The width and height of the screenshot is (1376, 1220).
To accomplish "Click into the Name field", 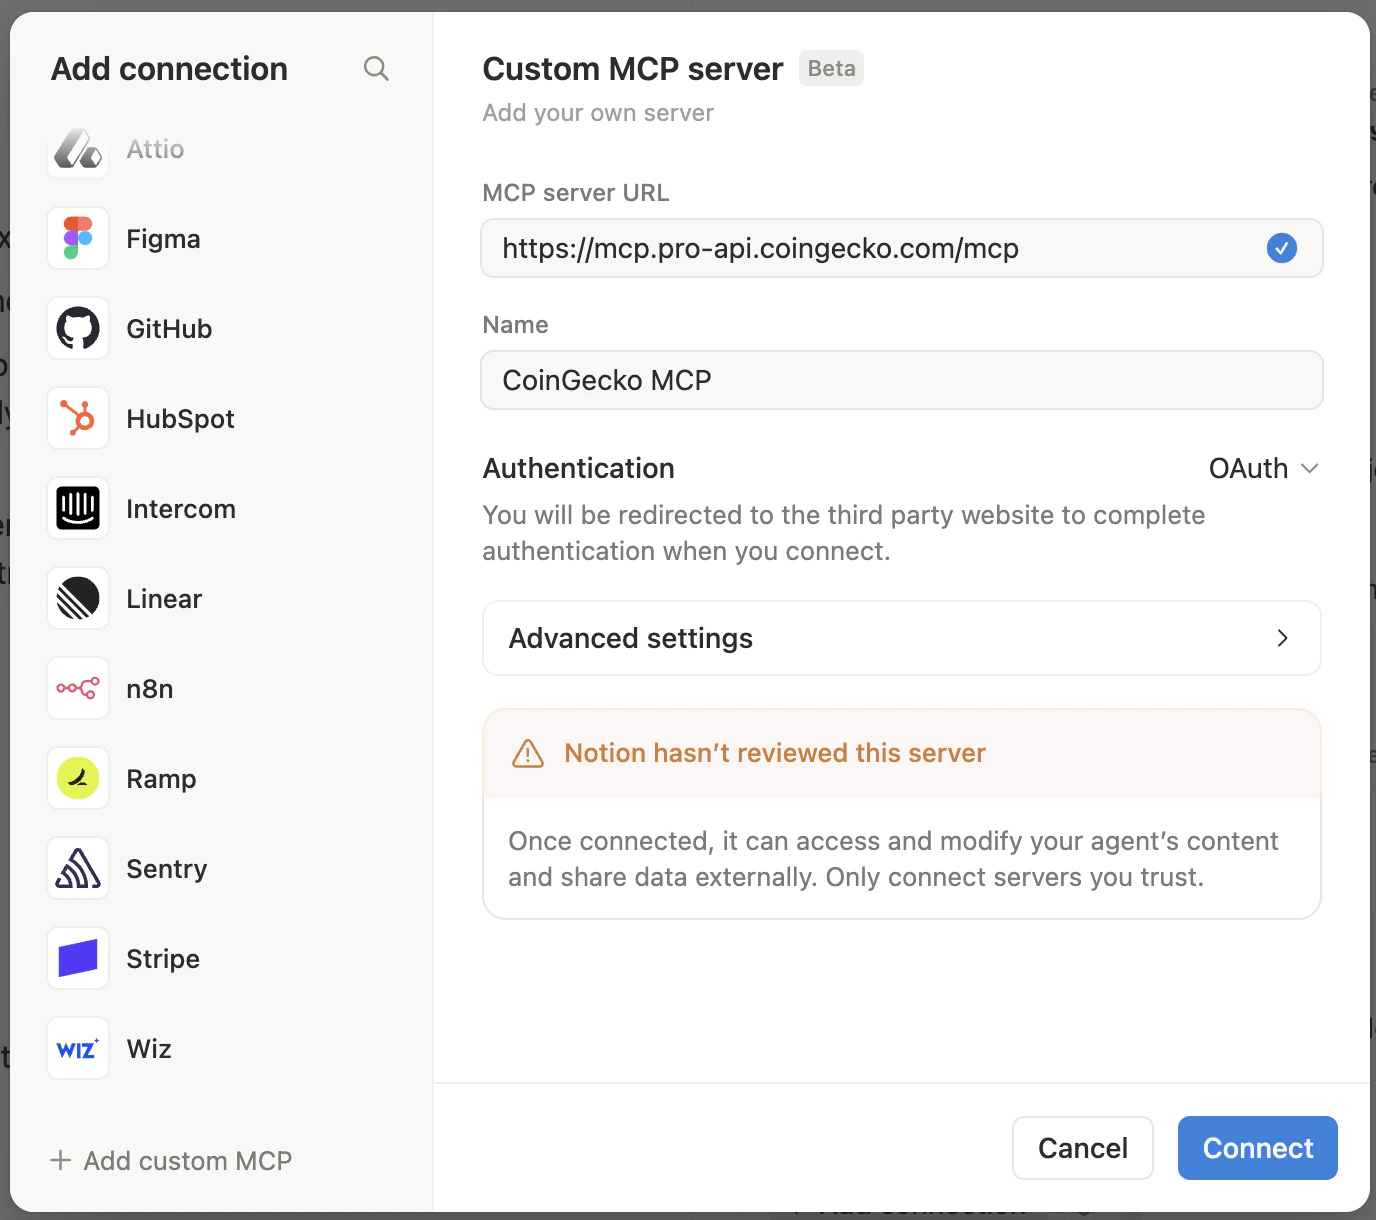I will pyautogui.click(x=902, y=380).
